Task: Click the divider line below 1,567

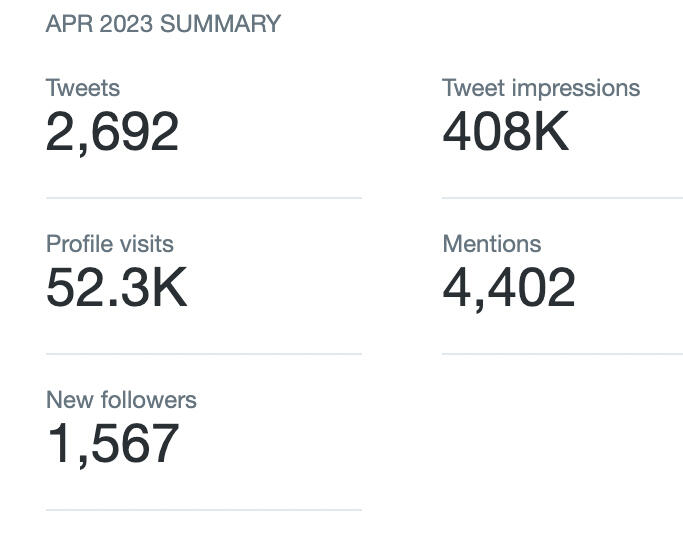Action: (203, 510)
